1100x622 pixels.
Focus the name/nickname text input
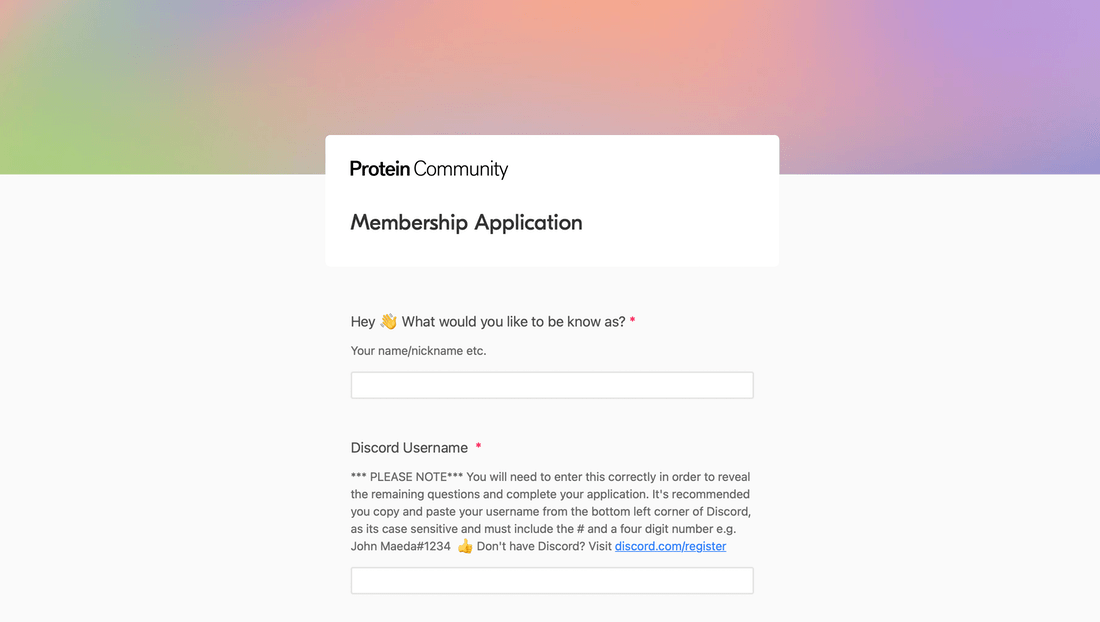[x=552, y=385]
